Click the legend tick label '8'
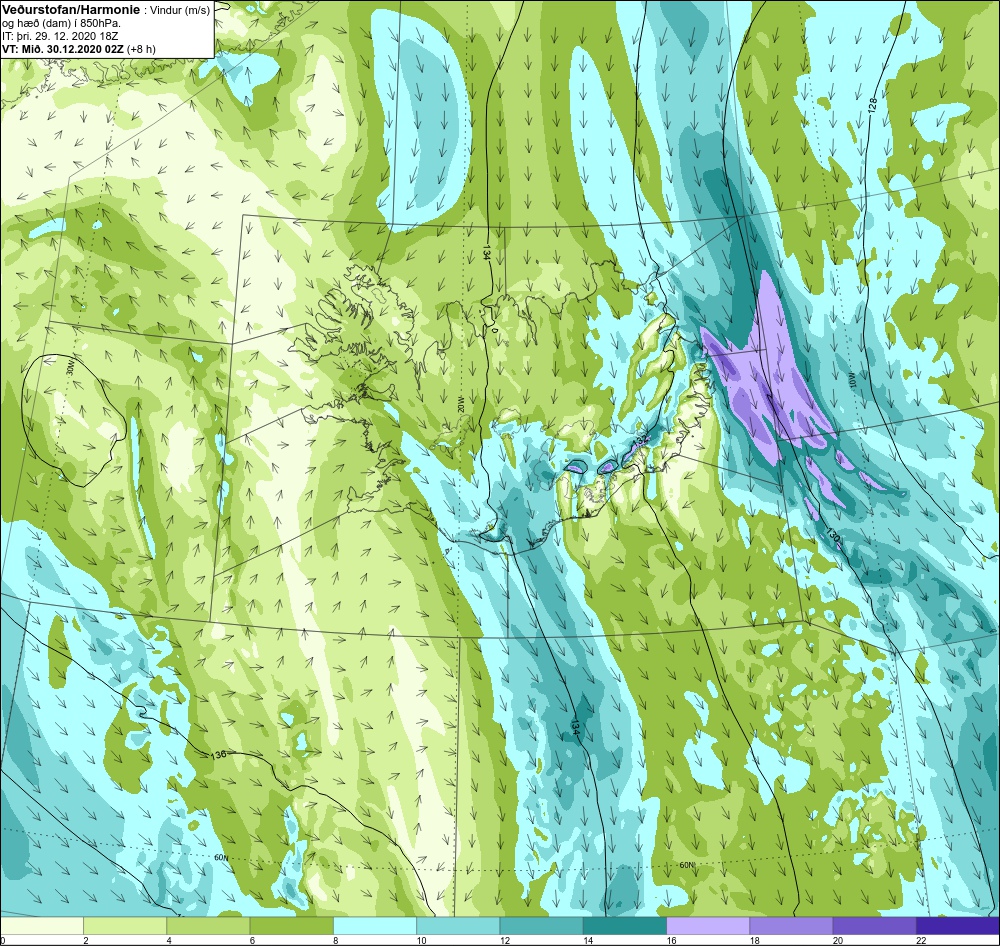The image size is (1000, 946). (335, 940)
